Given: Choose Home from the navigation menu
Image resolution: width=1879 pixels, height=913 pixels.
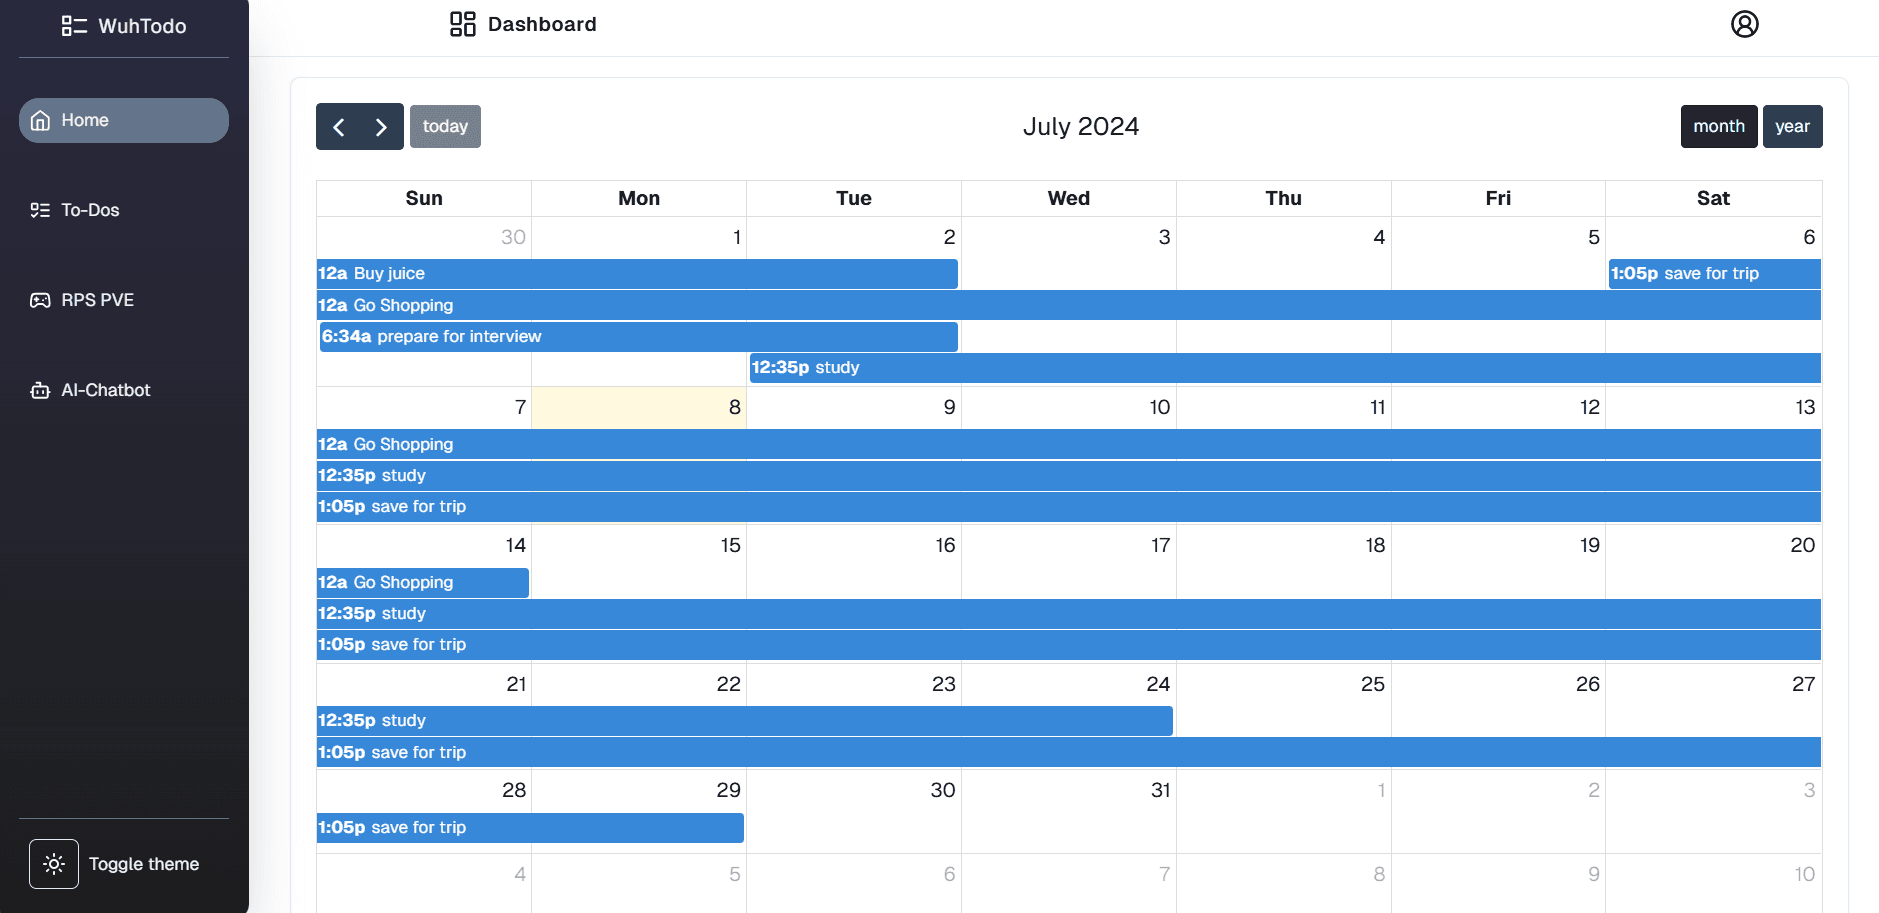Looking at the screenshot, I should 85,120.
